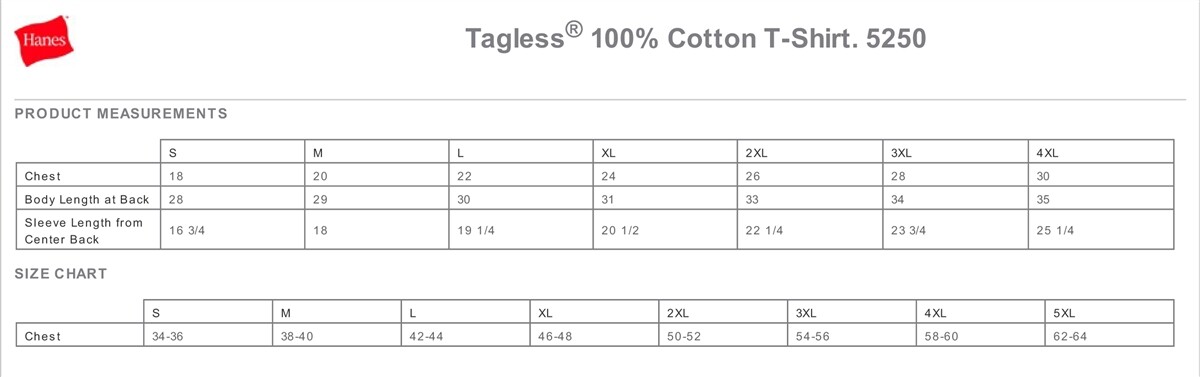Click the 20 1/2 sleeve length cell
Image resolution: width=1200 pixels, height=377 pixels.
coord(666,230)
